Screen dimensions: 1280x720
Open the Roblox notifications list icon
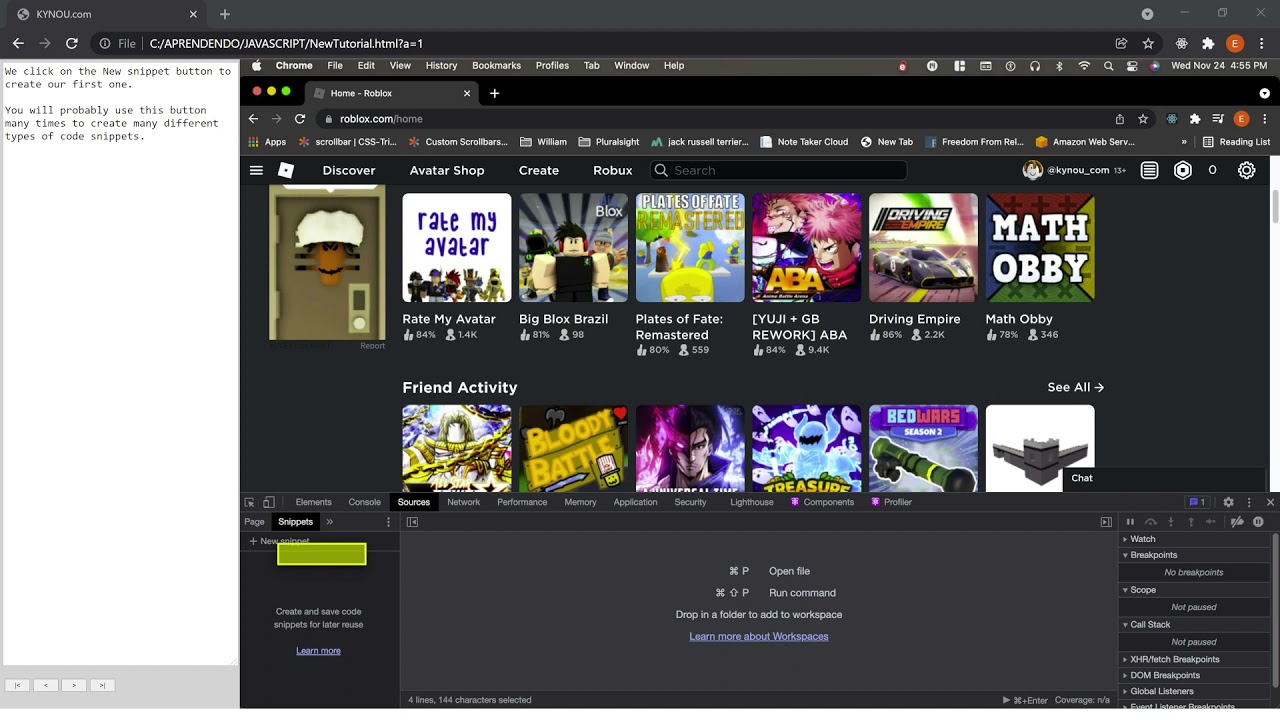click(1150, 170)
